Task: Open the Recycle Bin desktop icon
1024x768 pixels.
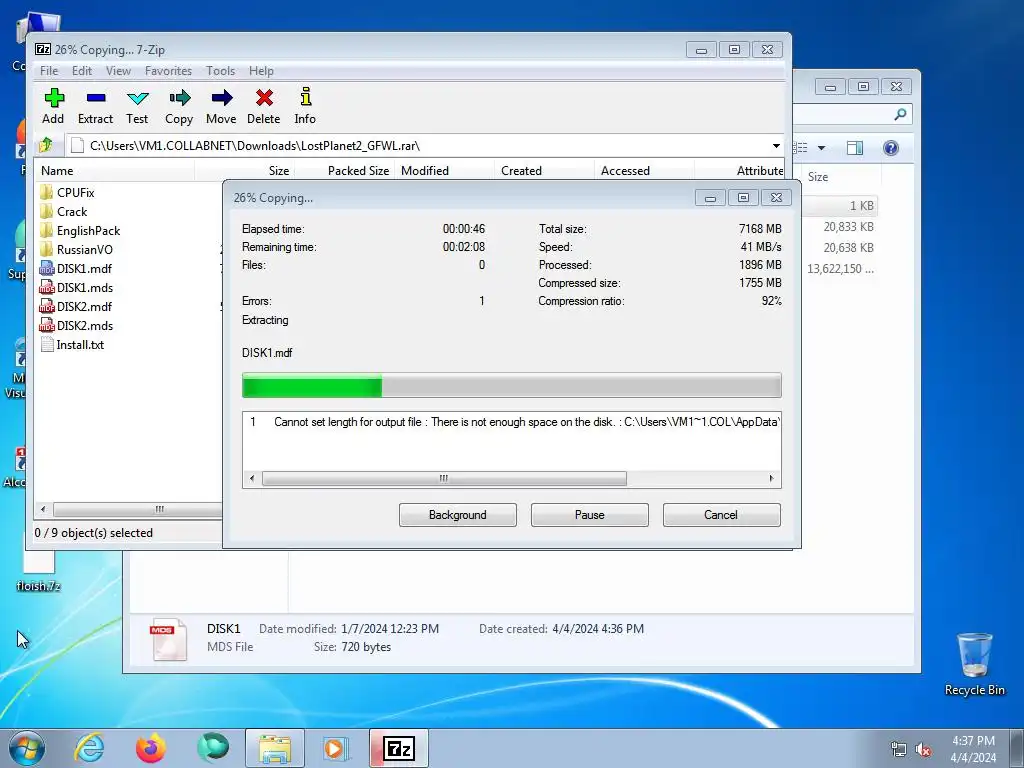Action: 974,664
